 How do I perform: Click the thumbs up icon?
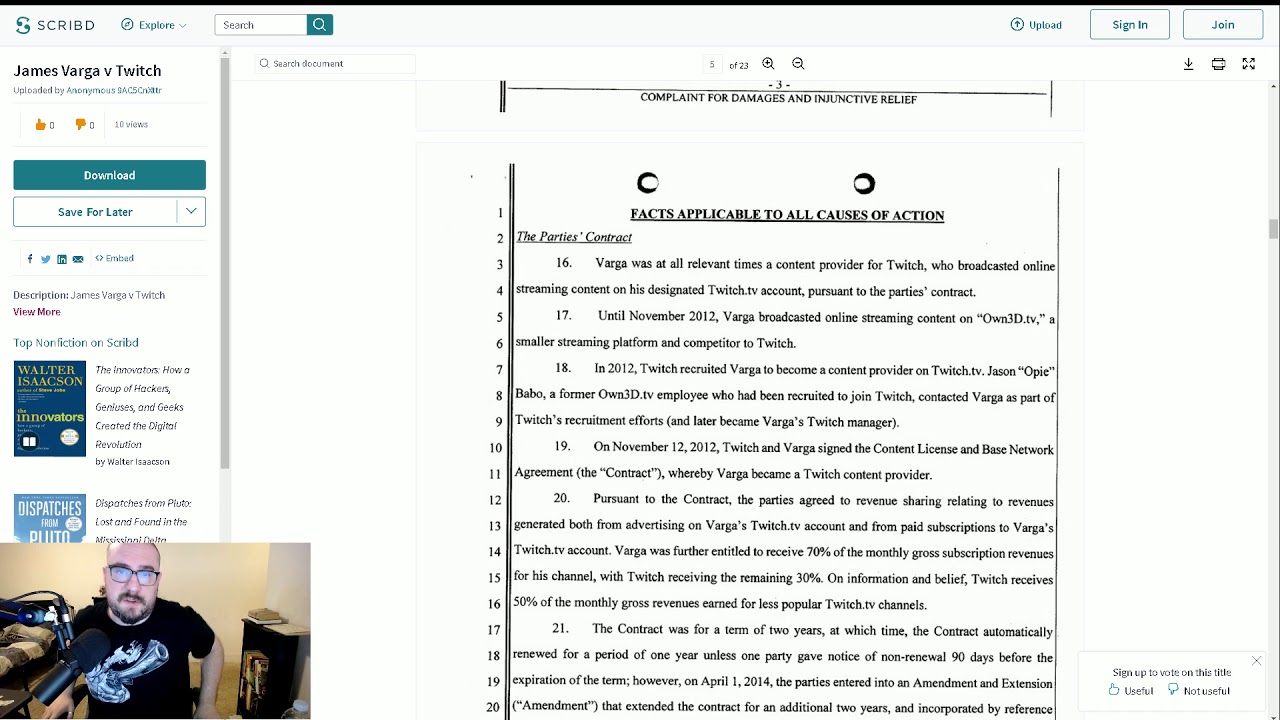[x=41, y=125]
